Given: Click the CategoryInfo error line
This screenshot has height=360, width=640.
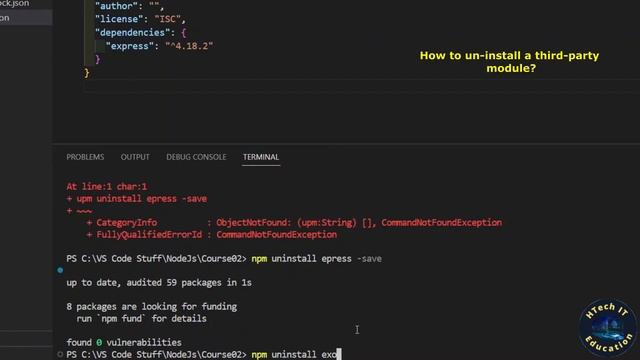Looking at the screenshot, I should tap(294, 222).
